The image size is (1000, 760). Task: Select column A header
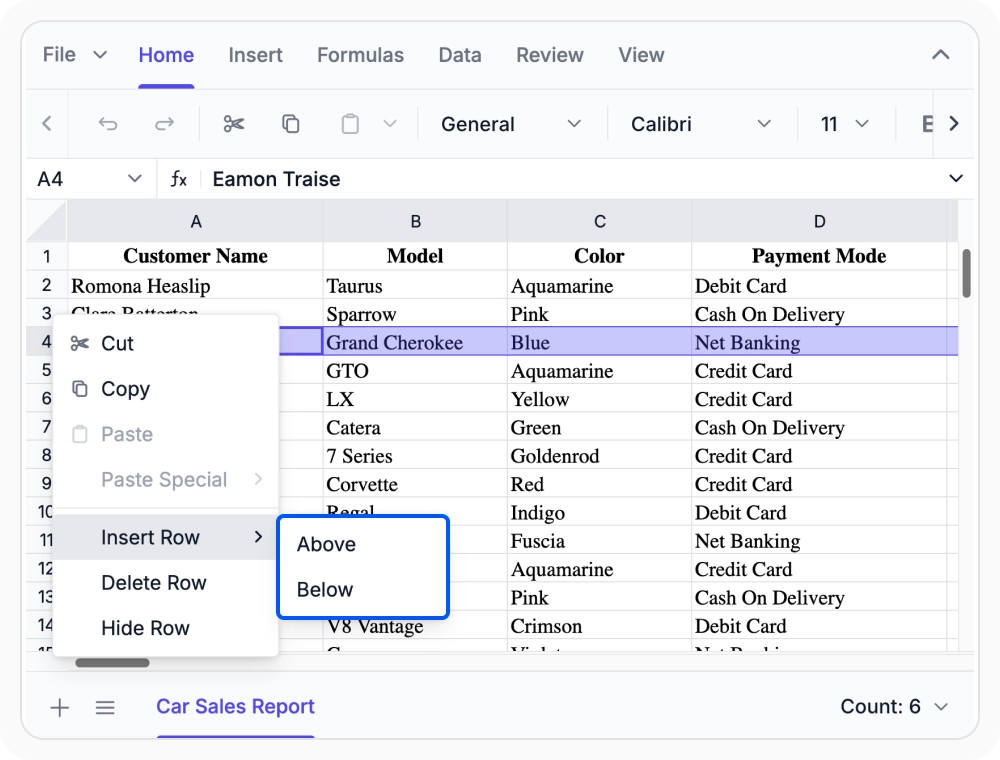[x=195, y=221]
